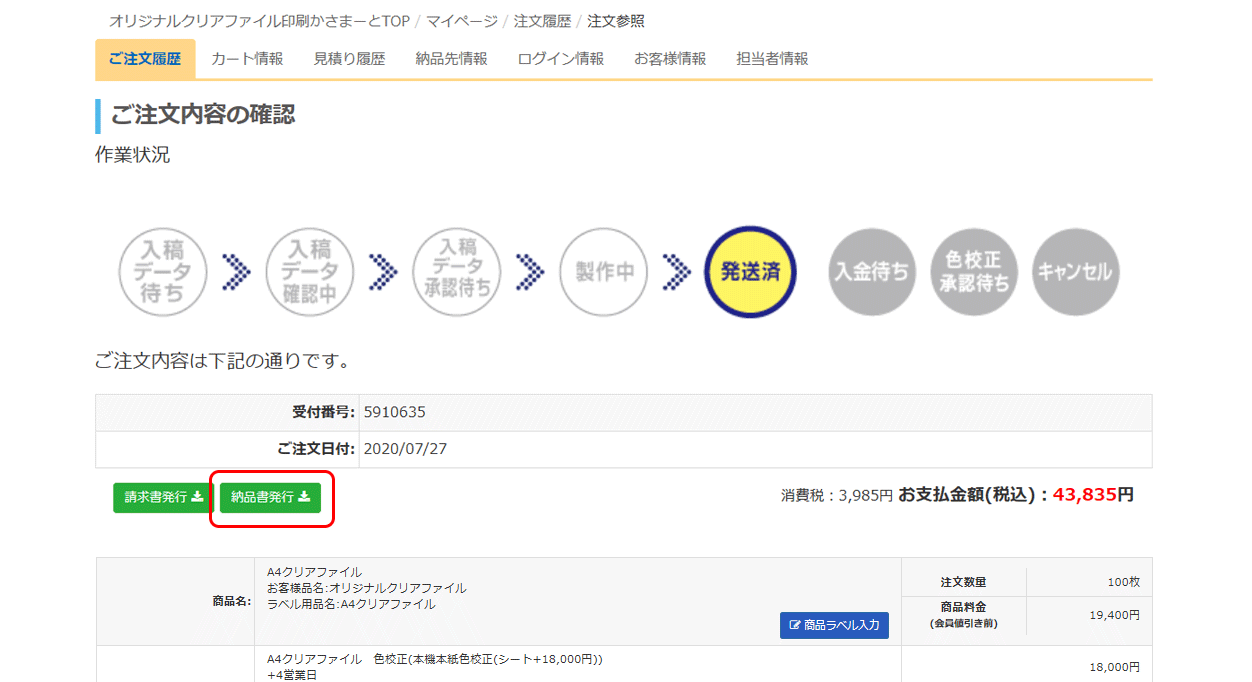
Task: Click the 入金待ち status circle
Action: coord(871,272)
